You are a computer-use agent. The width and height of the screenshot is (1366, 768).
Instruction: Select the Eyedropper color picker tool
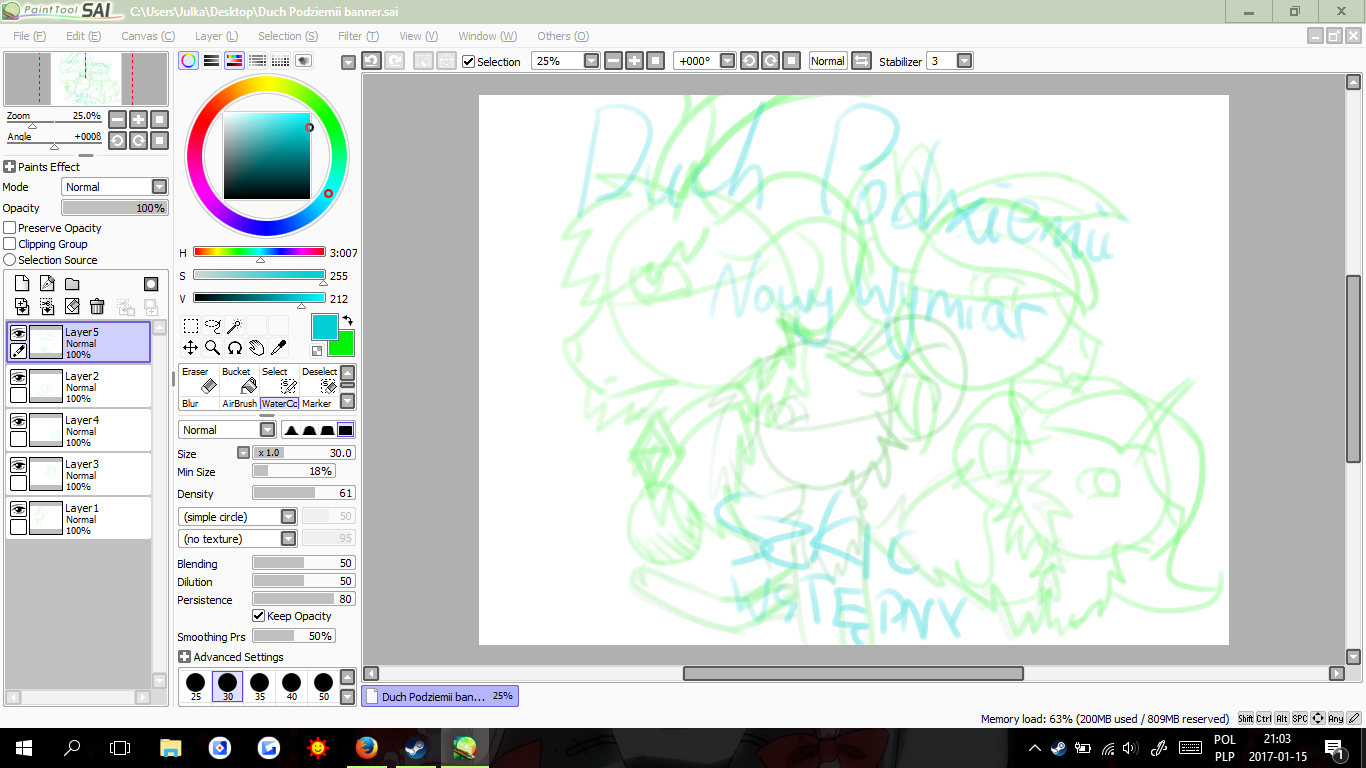(x=278, y=348)
